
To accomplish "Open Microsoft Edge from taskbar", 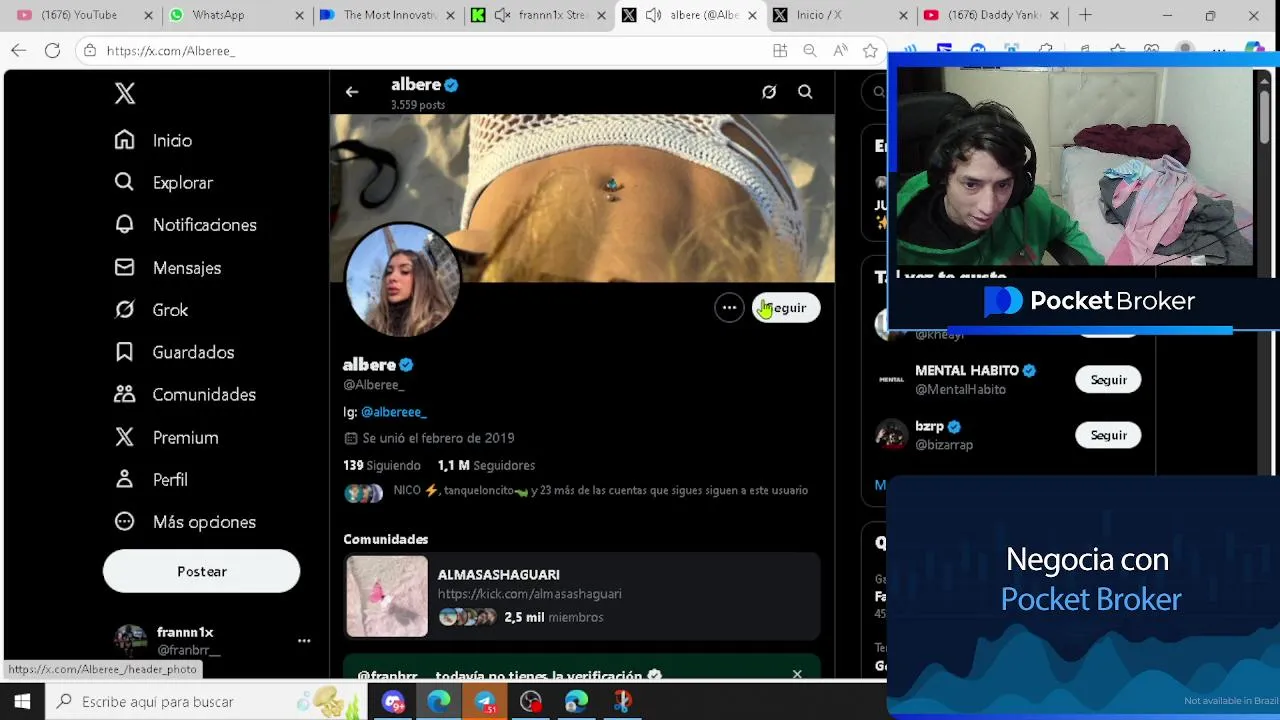I will pos(439,702).
